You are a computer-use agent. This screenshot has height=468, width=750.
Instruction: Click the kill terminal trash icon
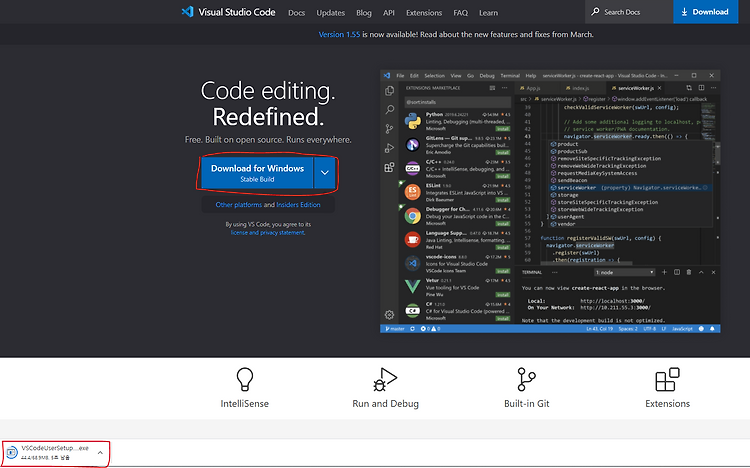pyautogui.click(x=689, y=272)
